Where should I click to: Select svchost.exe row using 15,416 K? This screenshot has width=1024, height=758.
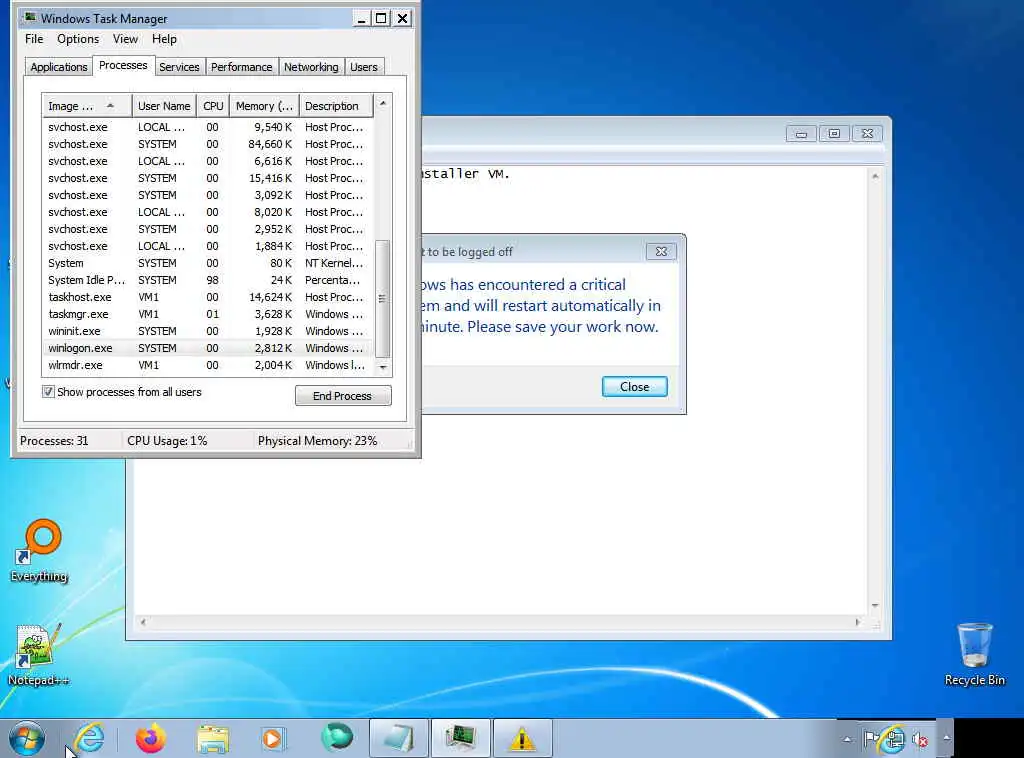click(x=208, y=178)
